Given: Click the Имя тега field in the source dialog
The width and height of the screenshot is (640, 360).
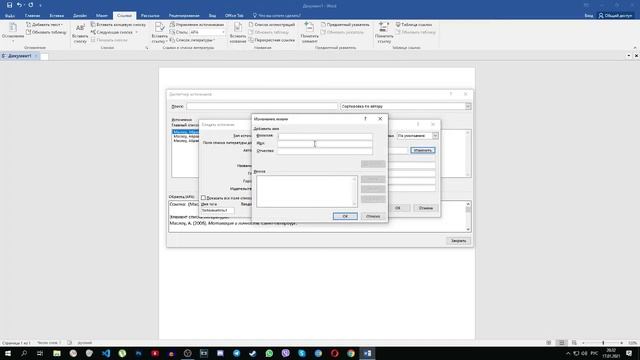Looking at the screenshot, I should coord(218,210).
